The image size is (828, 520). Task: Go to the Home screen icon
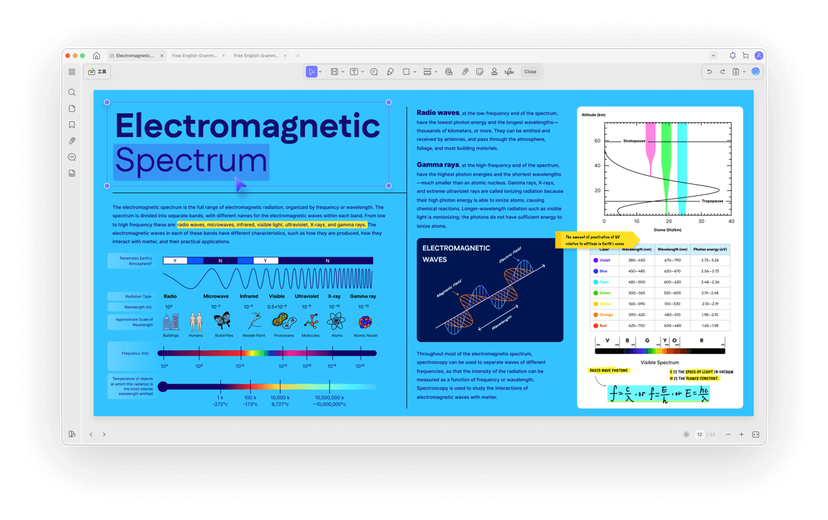click(97, 55)
